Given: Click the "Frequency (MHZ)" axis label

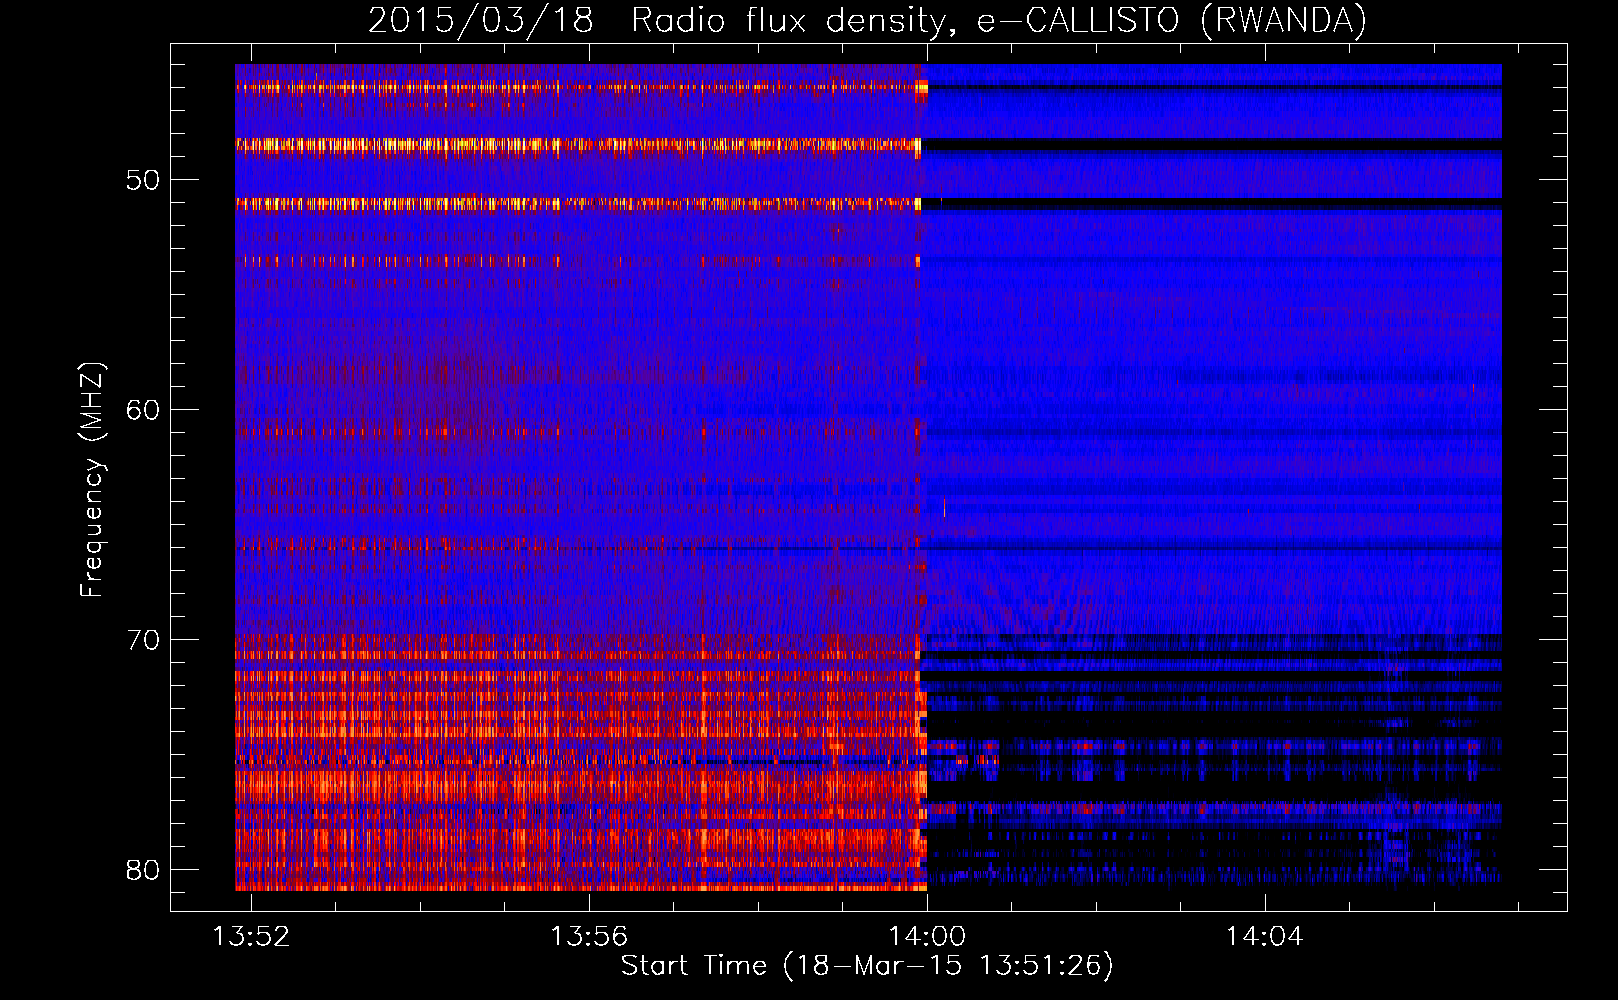Looking at the screenshot, I should click(x=92, y=480).
